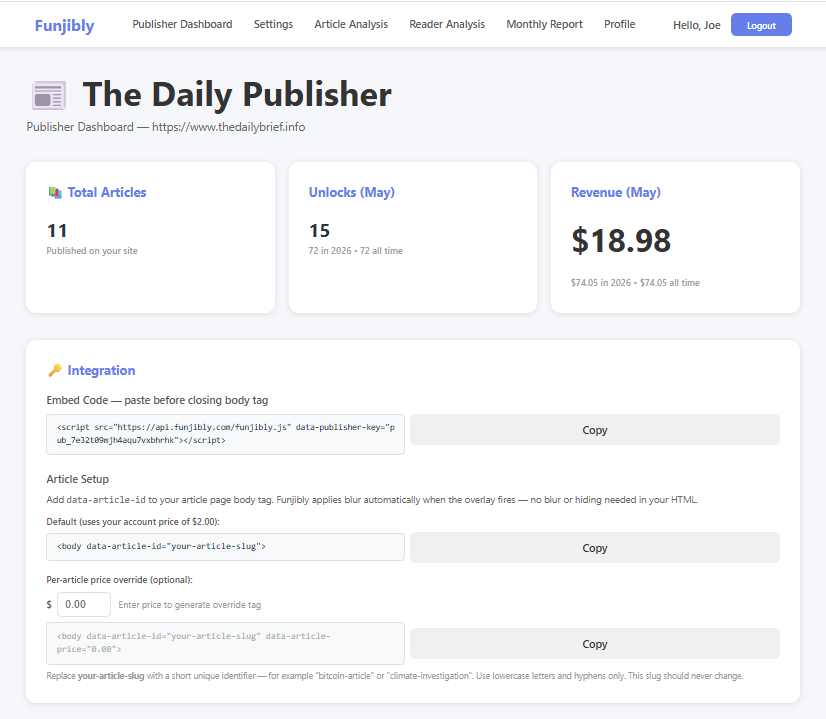Click "Per-article price override (optional):" label

coord(120,580)
